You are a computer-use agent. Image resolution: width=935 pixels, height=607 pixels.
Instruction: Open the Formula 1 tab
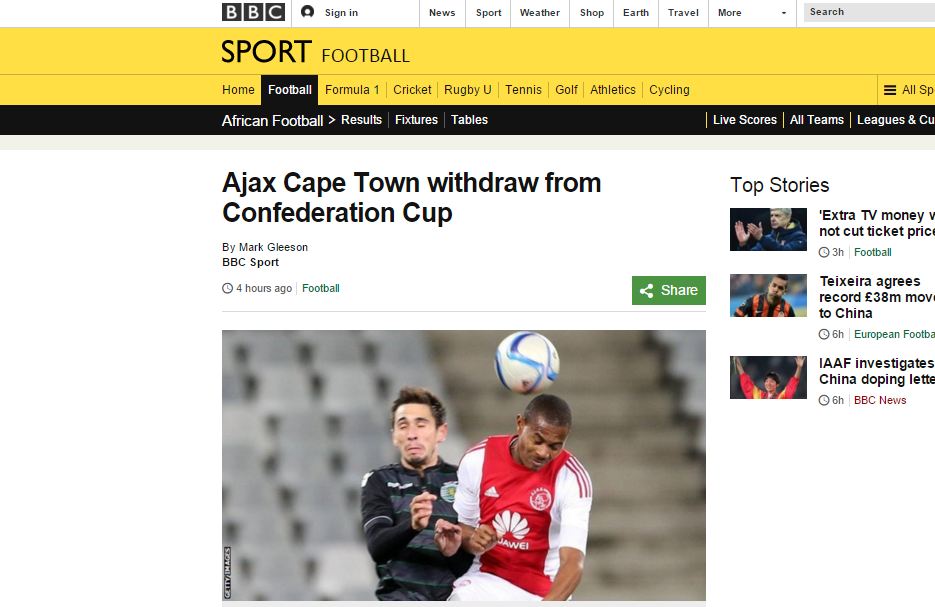click(352, 90)
